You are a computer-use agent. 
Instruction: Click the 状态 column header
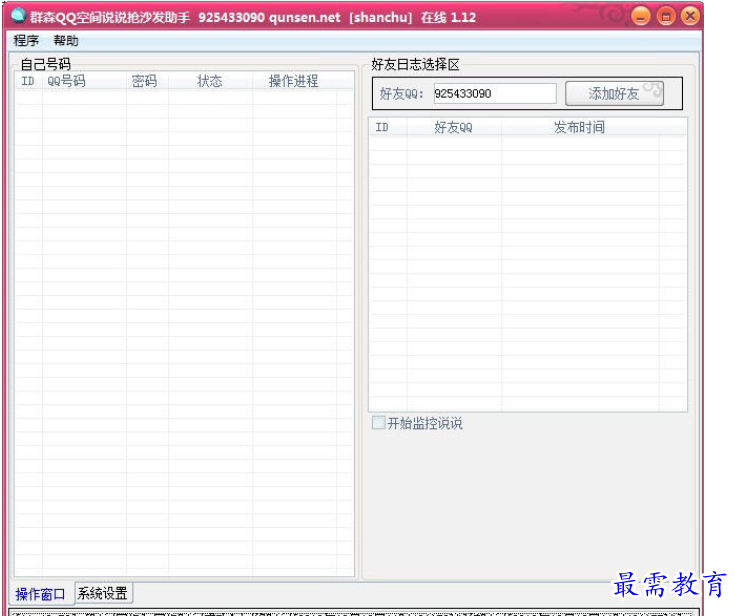[x=210, y=81]
